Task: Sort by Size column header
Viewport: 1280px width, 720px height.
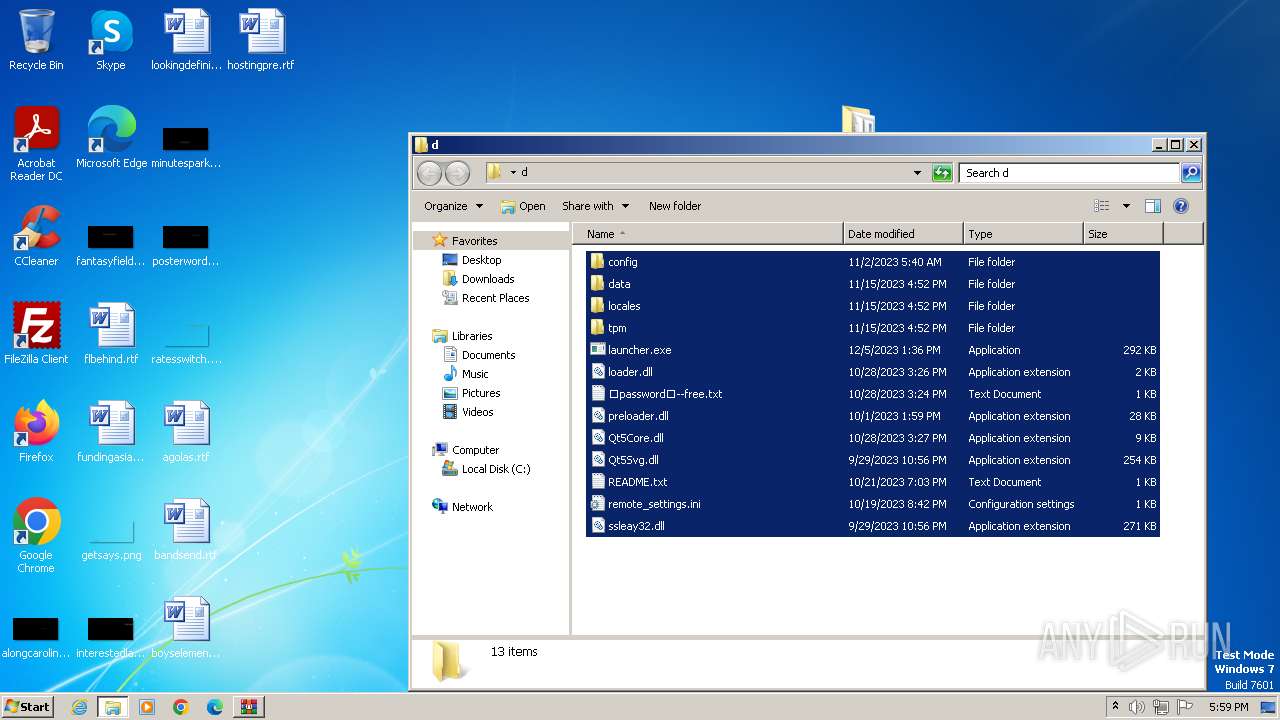Action: tap(1123, 234)
